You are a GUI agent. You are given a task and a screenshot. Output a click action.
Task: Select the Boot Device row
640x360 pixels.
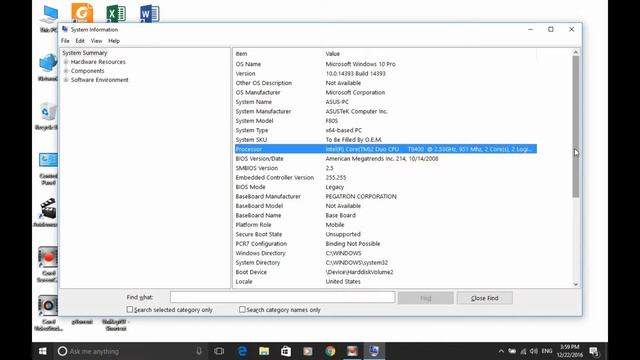pos(386,272)
